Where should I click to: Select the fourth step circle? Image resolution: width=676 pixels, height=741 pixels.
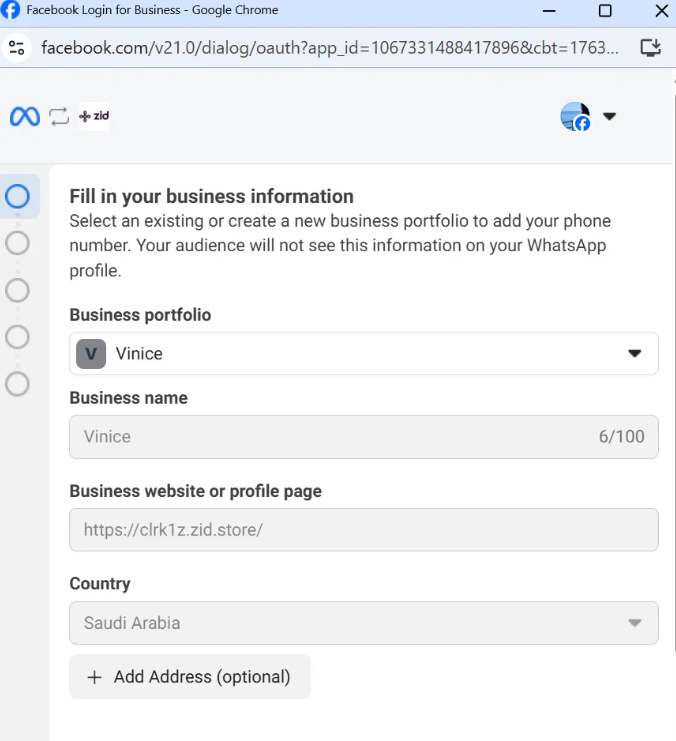[x=17, y=337]
